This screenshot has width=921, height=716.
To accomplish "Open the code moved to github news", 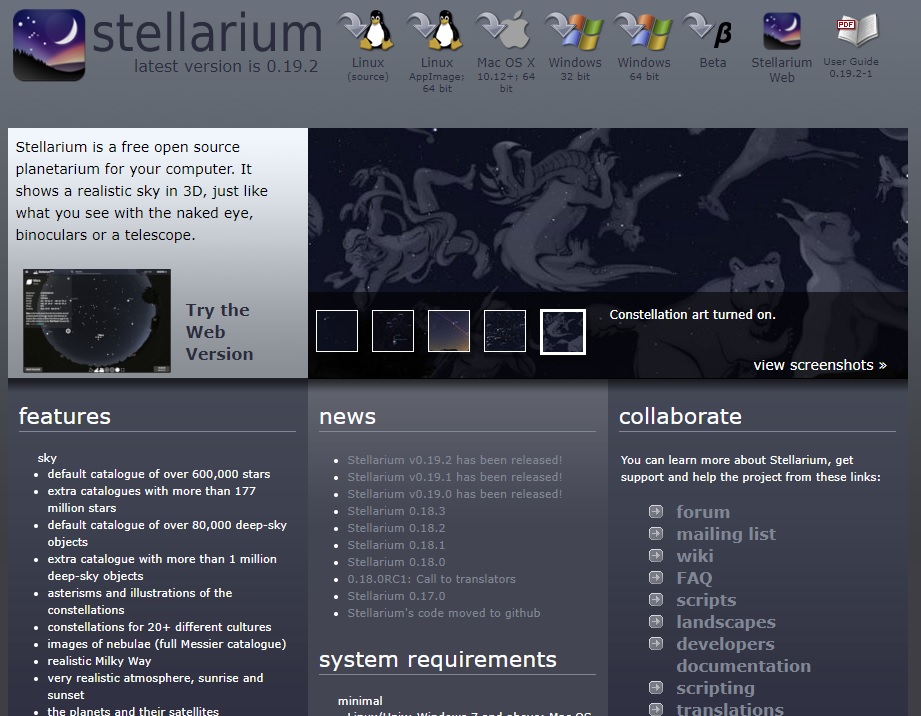I will pos(444,613).
